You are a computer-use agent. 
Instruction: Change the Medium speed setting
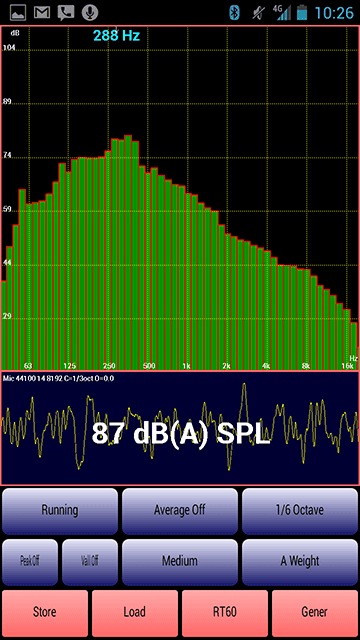[x=180, y=562]
